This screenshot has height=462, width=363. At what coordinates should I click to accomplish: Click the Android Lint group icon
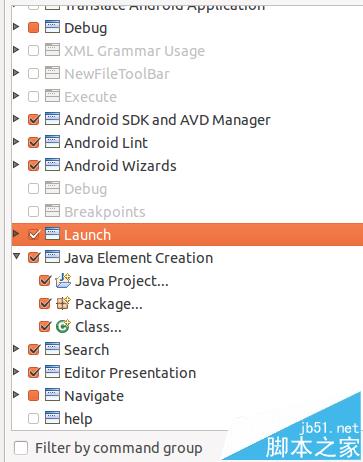pyautogui.click(x=52, y=142)
